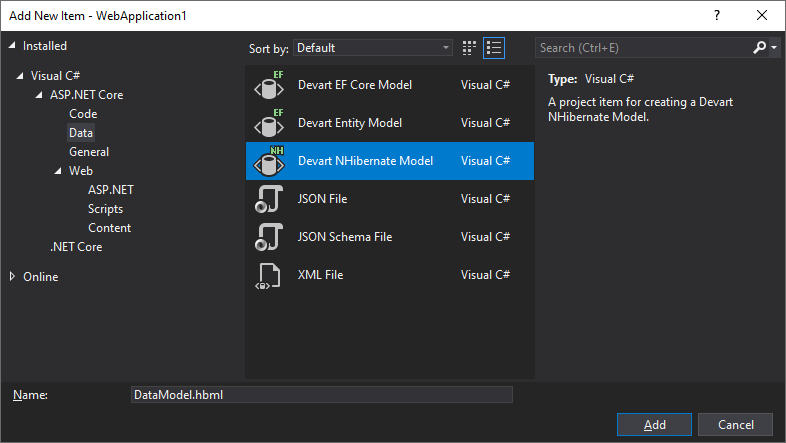Image resolution: width=786 pixels, height=443 pixels.
Task: Select the Devart EF Core Model icon
Action: coord(269,85)
